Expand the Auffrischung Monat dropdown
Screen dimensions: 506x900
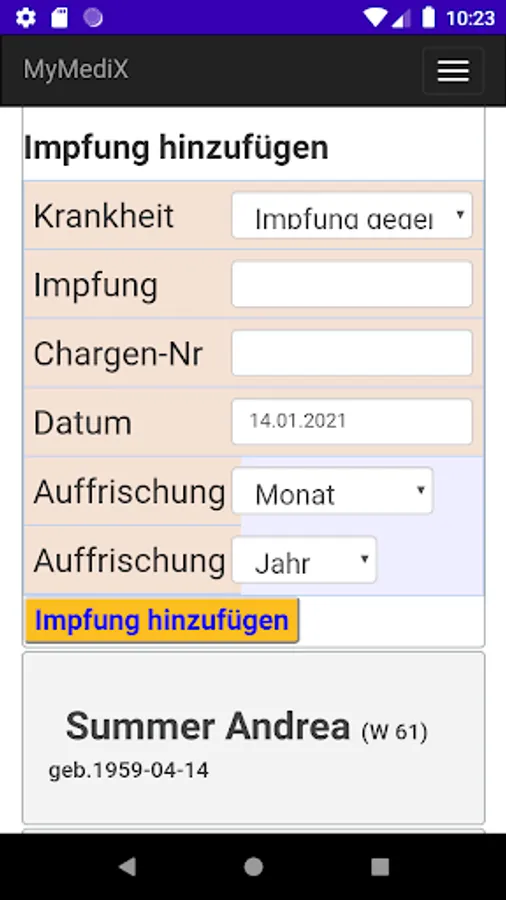(x=332, y=491)
